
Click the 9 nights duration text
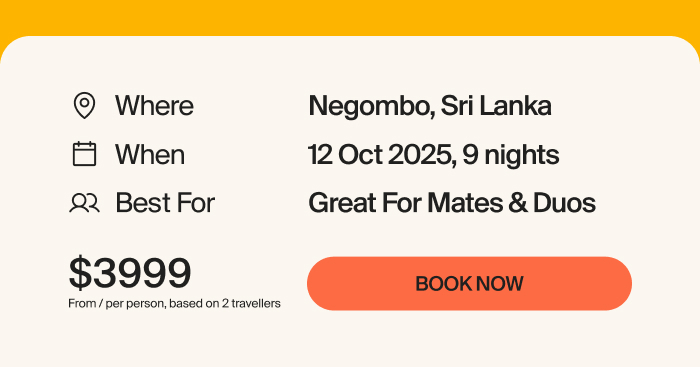coord(511,155)
